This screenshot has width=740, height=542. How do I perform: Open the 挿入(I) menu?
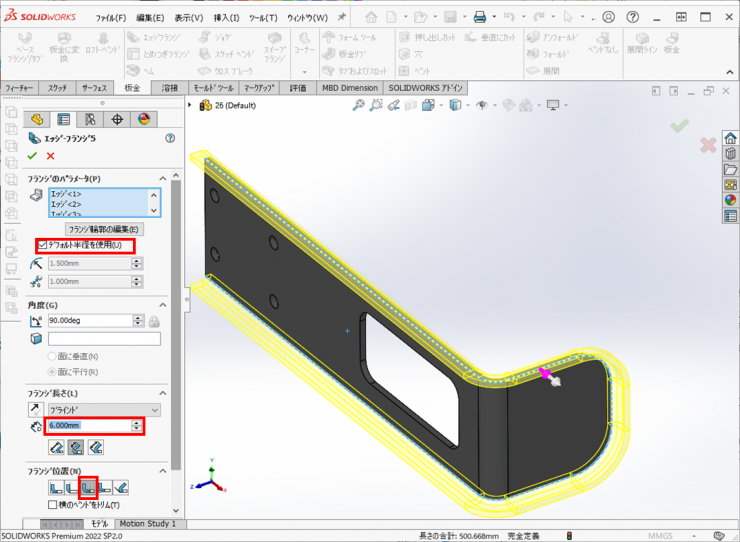point(226,18)
